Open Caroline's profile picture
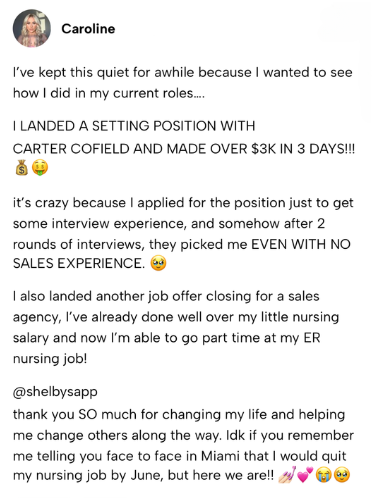This screenshot has width=373, height=500. click(32, 28)
